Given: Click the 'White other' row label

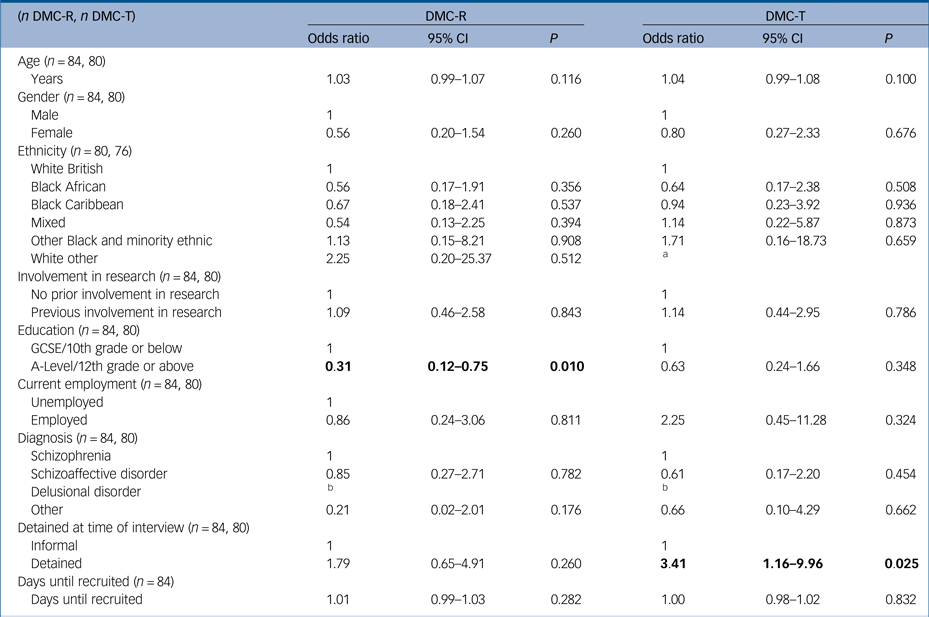Looking at the screenshot, I should [66, 259].
